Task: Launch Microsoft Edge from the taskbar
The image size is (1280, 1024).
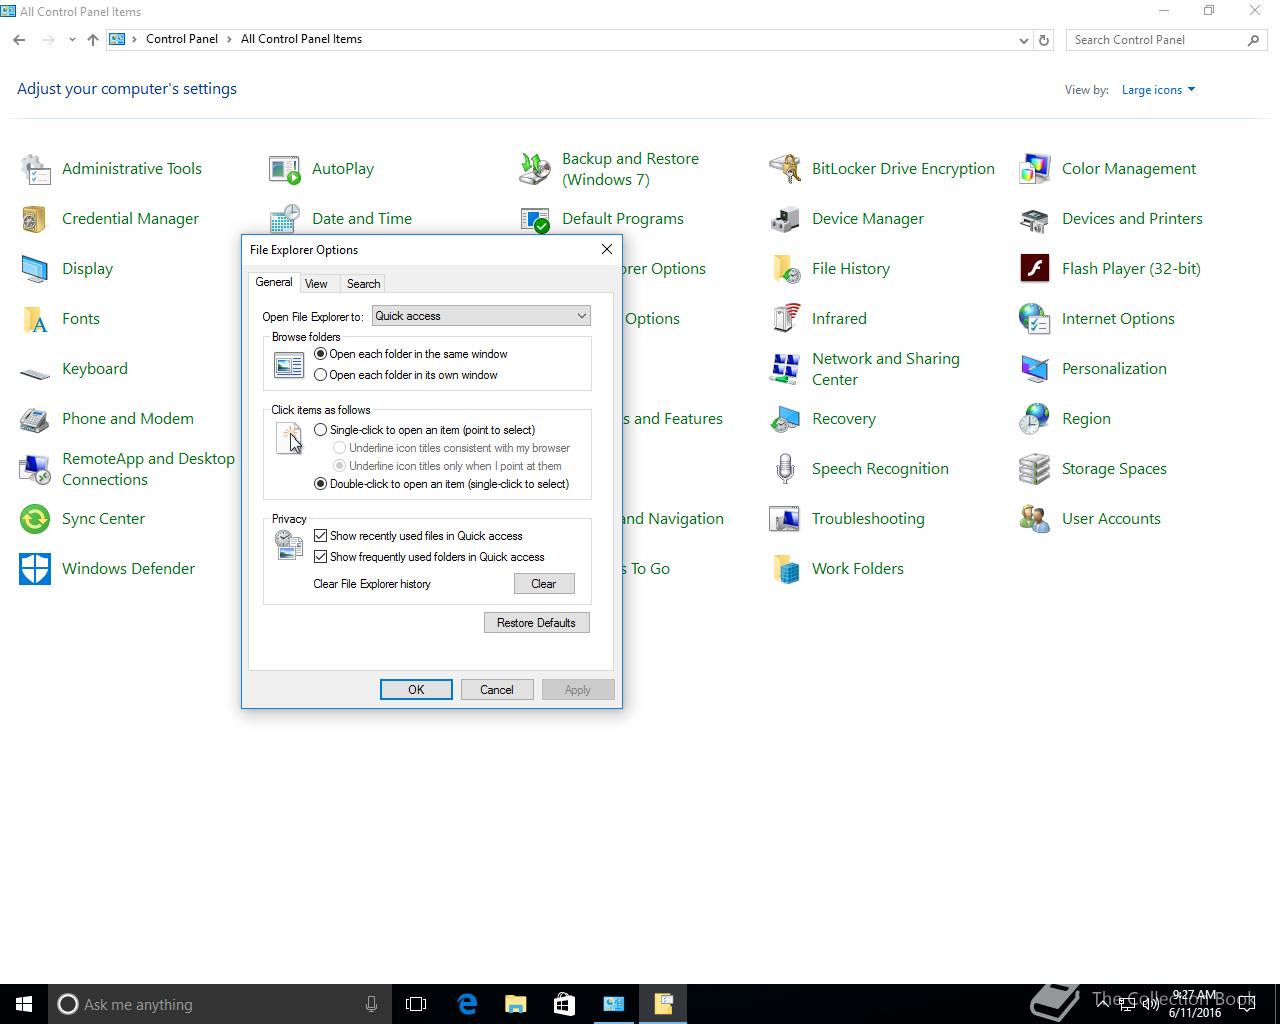Action: (467, 1004)
